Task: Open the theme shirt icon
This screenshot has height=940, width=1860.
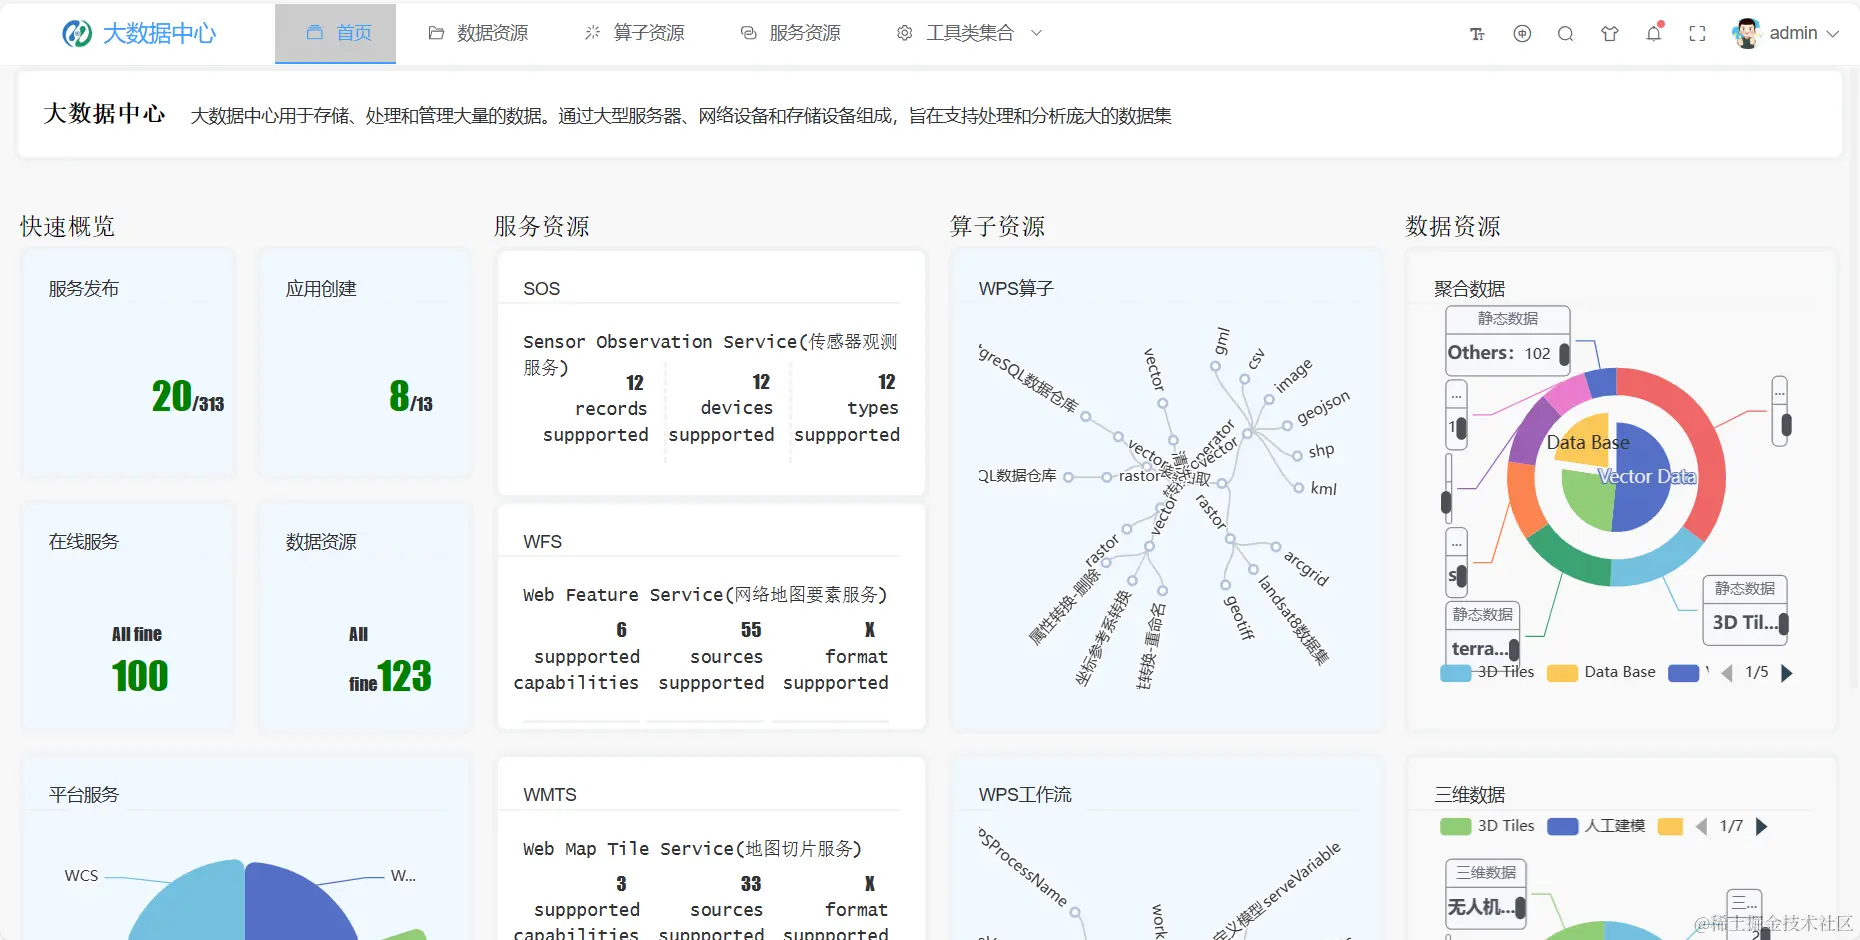Action: coord(1610,33)
